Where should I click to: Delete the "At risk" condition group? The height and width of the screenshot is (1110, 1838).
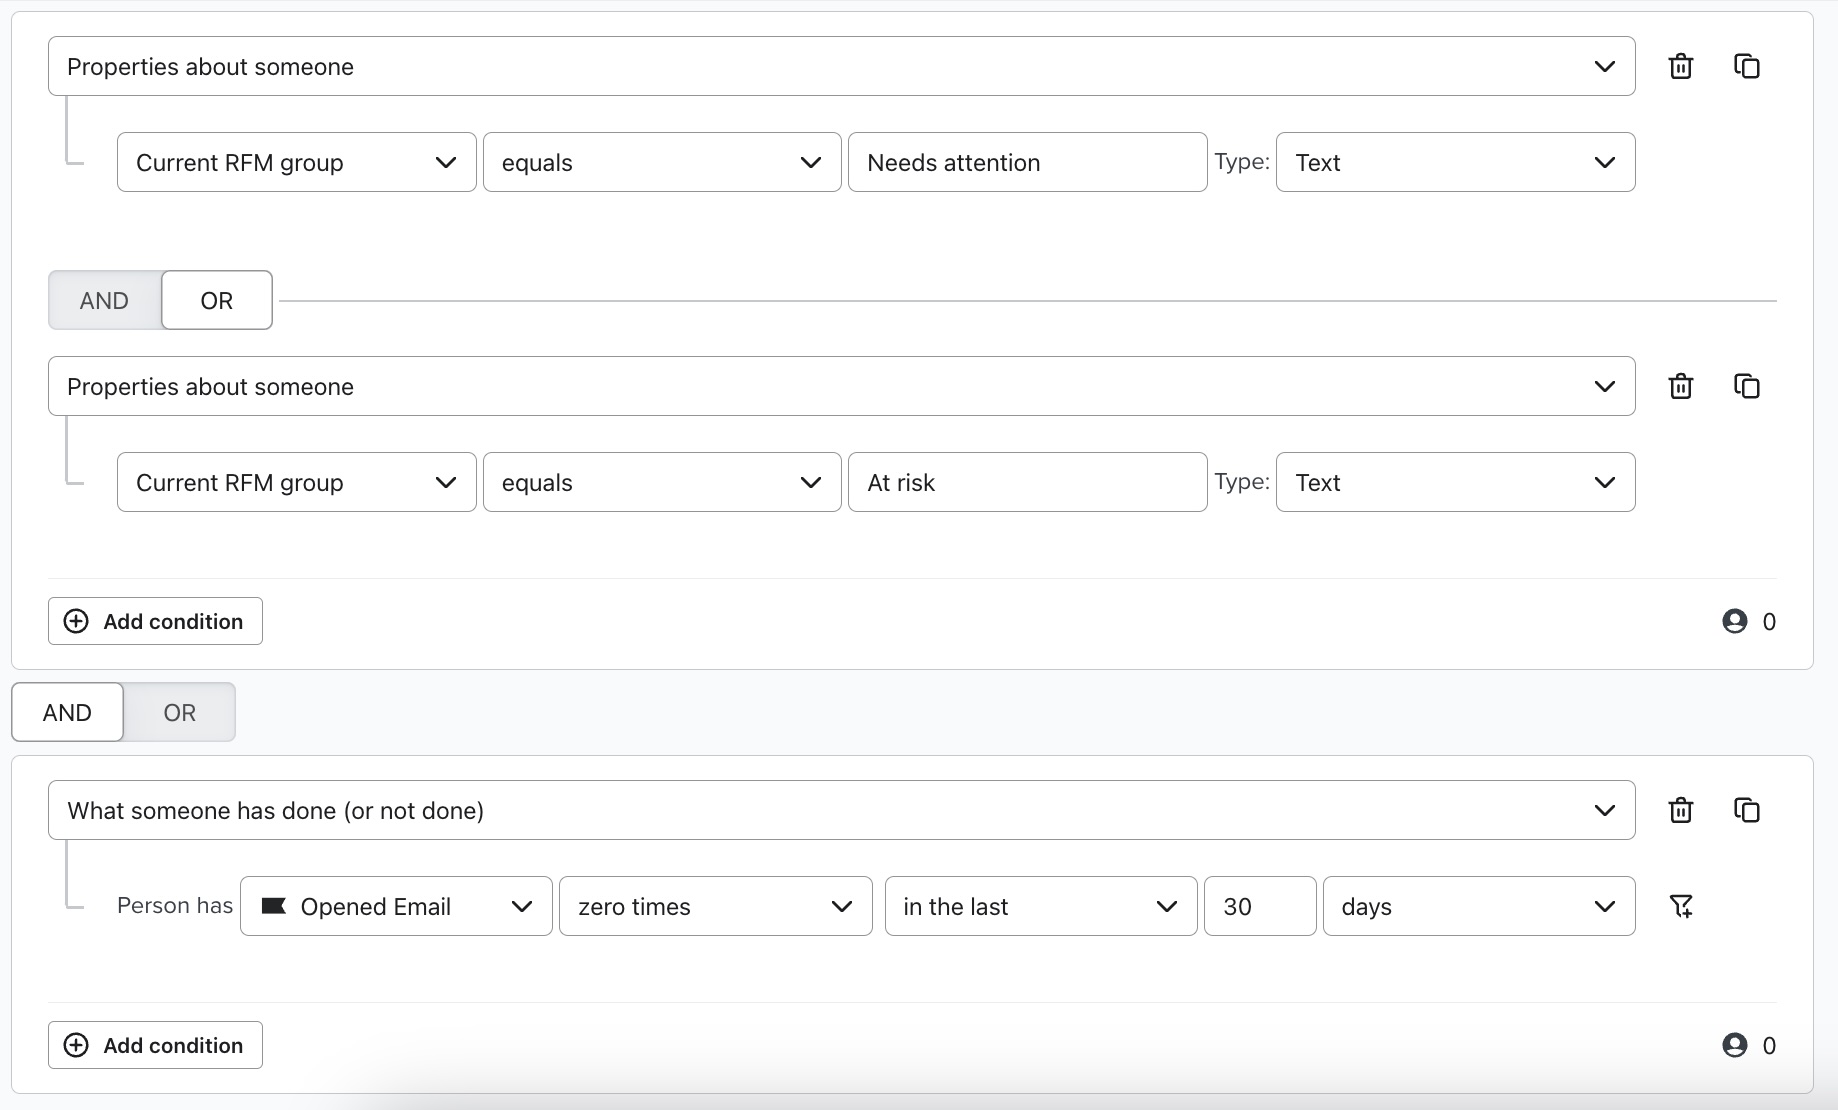pos(1680,386)
